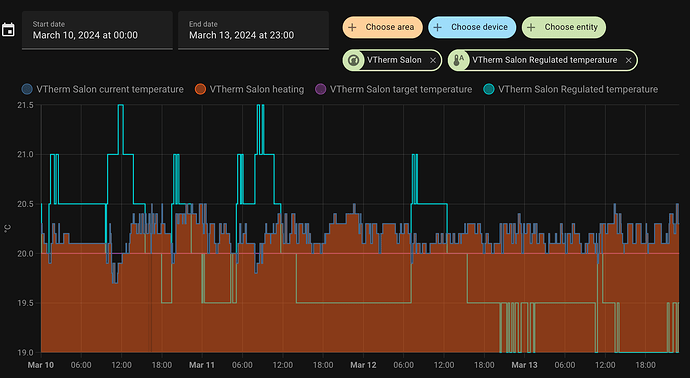Click the Mar 12 marker on time axis
The height and width of the screenshot is (378, 690).
(x=363, y=365)
